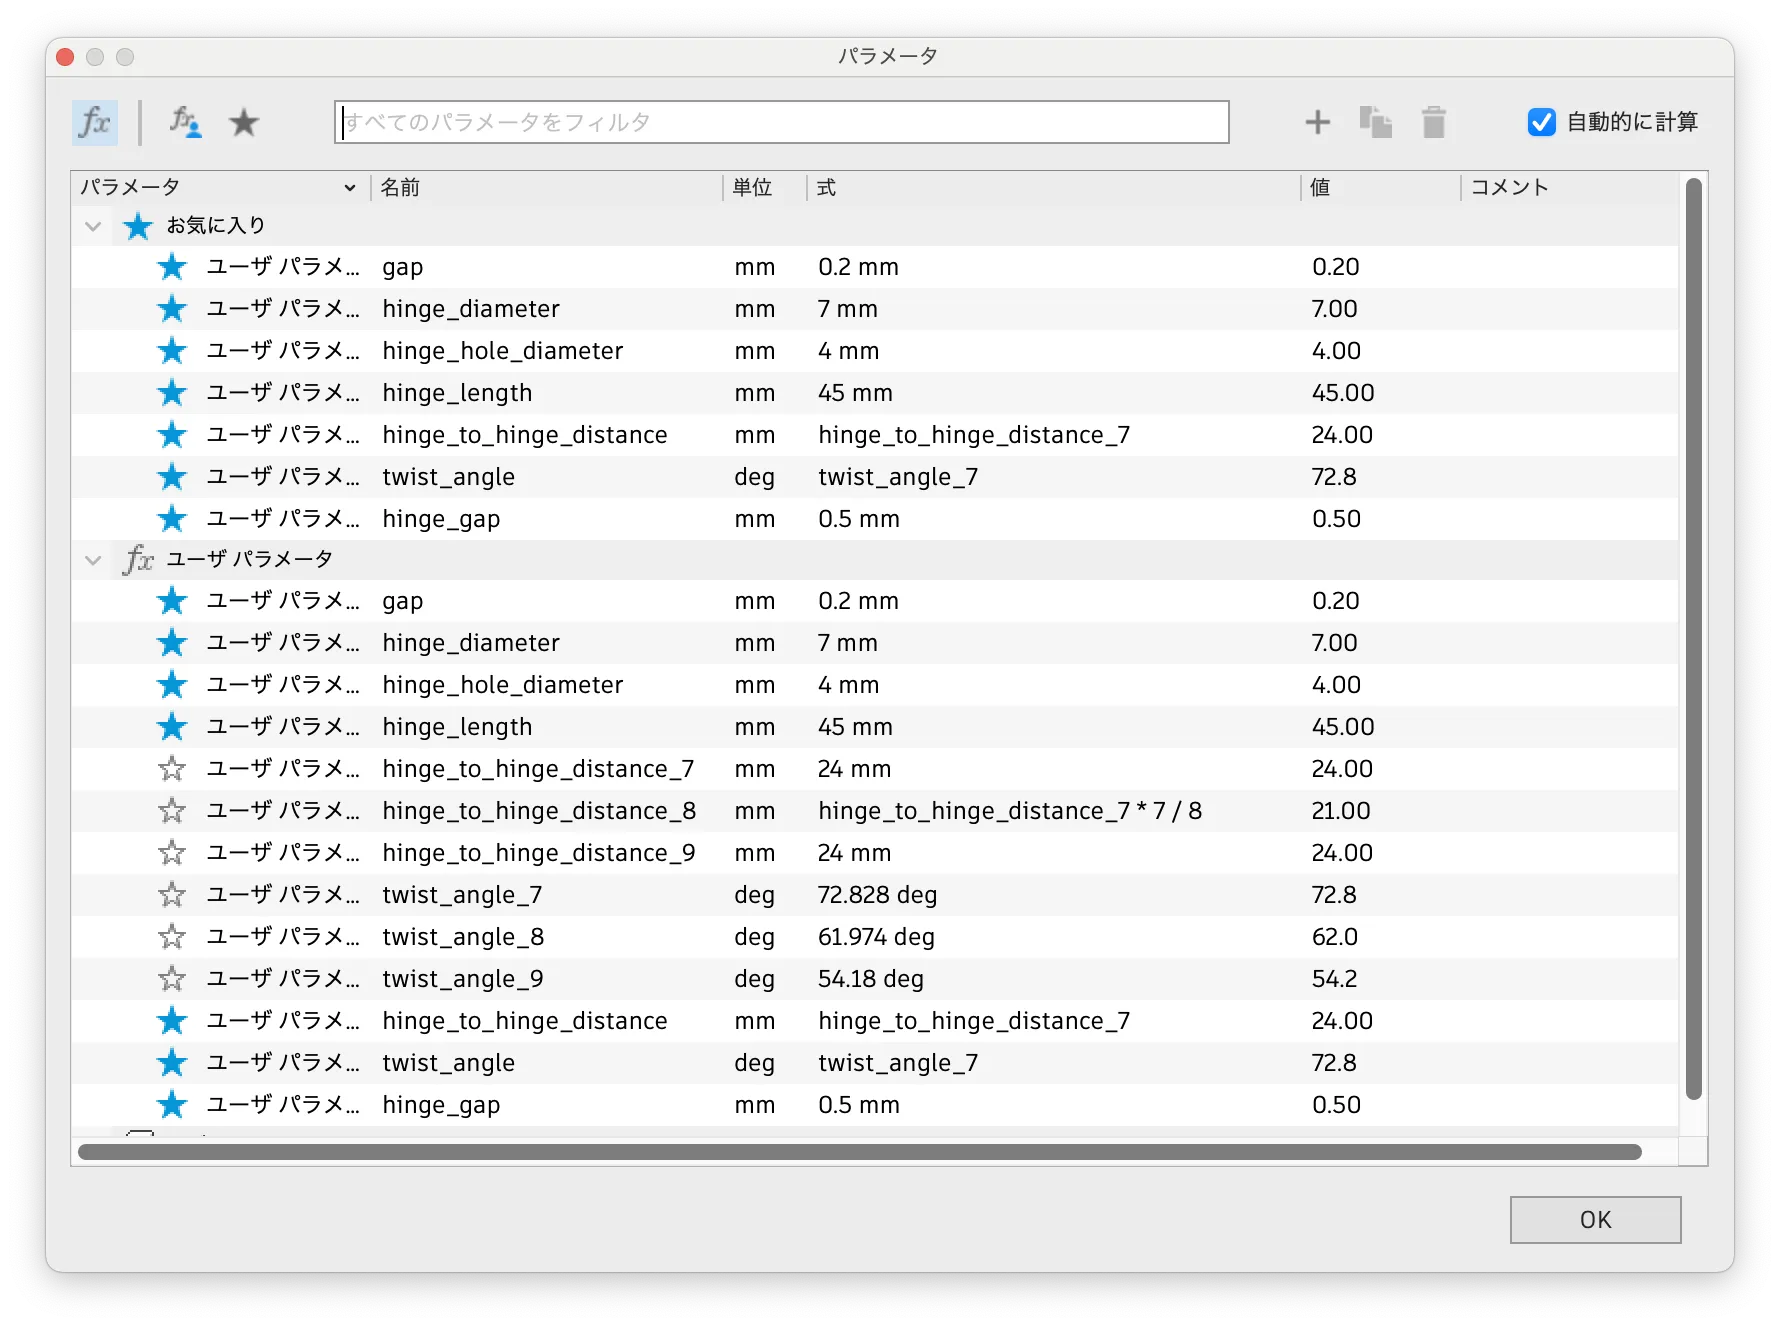1780x1326 pixels.
Task: Add a new parameter with the plus icon
Action: click(1318, 122)
